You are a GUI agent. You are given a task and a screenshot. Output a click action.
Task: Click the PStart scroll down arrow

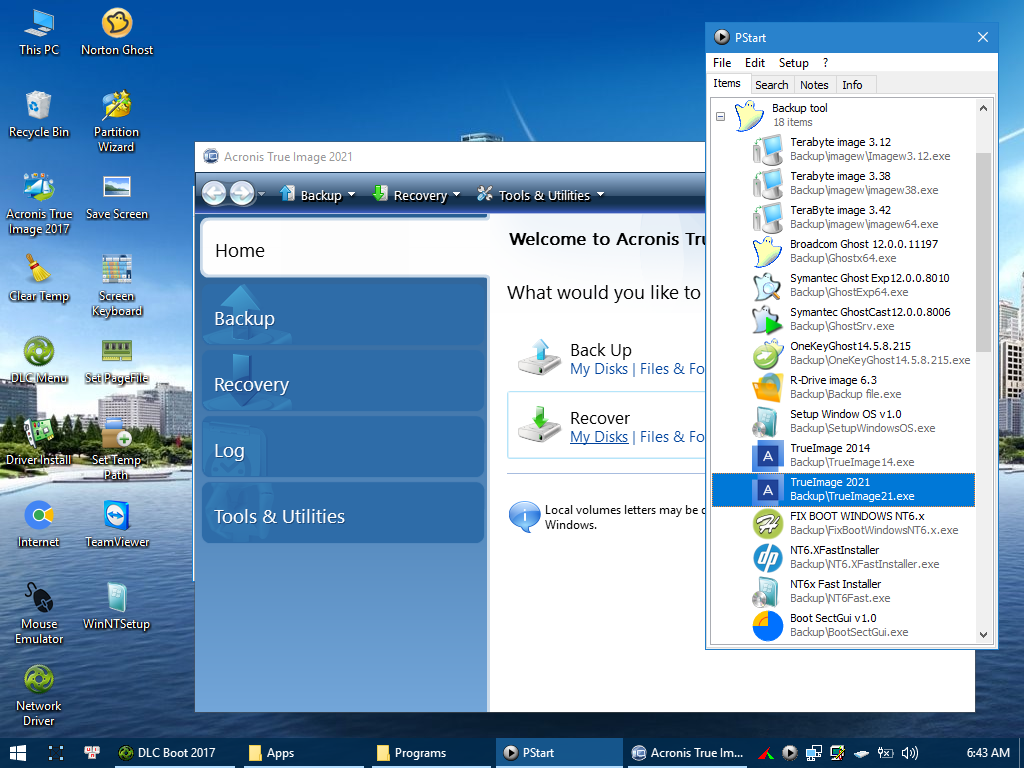[x=984, y=634]
